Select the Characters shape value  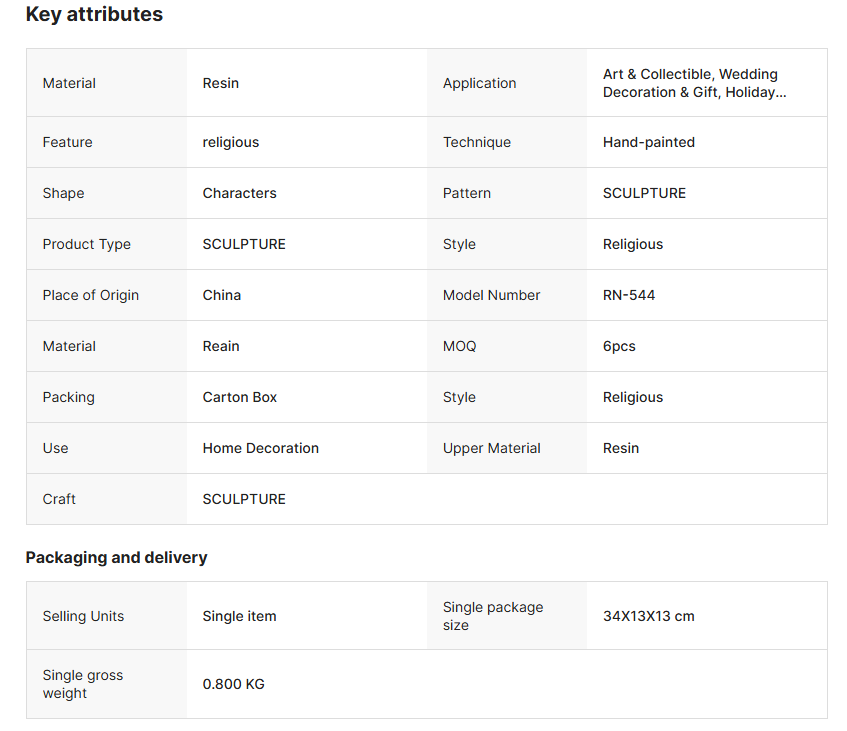tap(239, 193)
